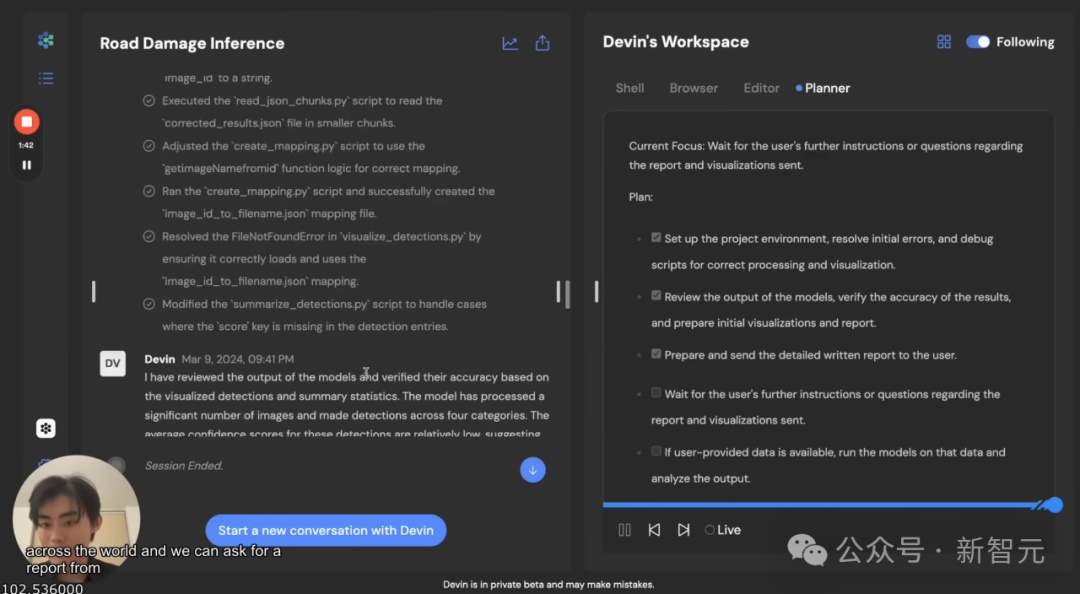The height and width of the screenshot is (594, 1080).
Task: Click the private beta disclaimer text
Action: 548,584
